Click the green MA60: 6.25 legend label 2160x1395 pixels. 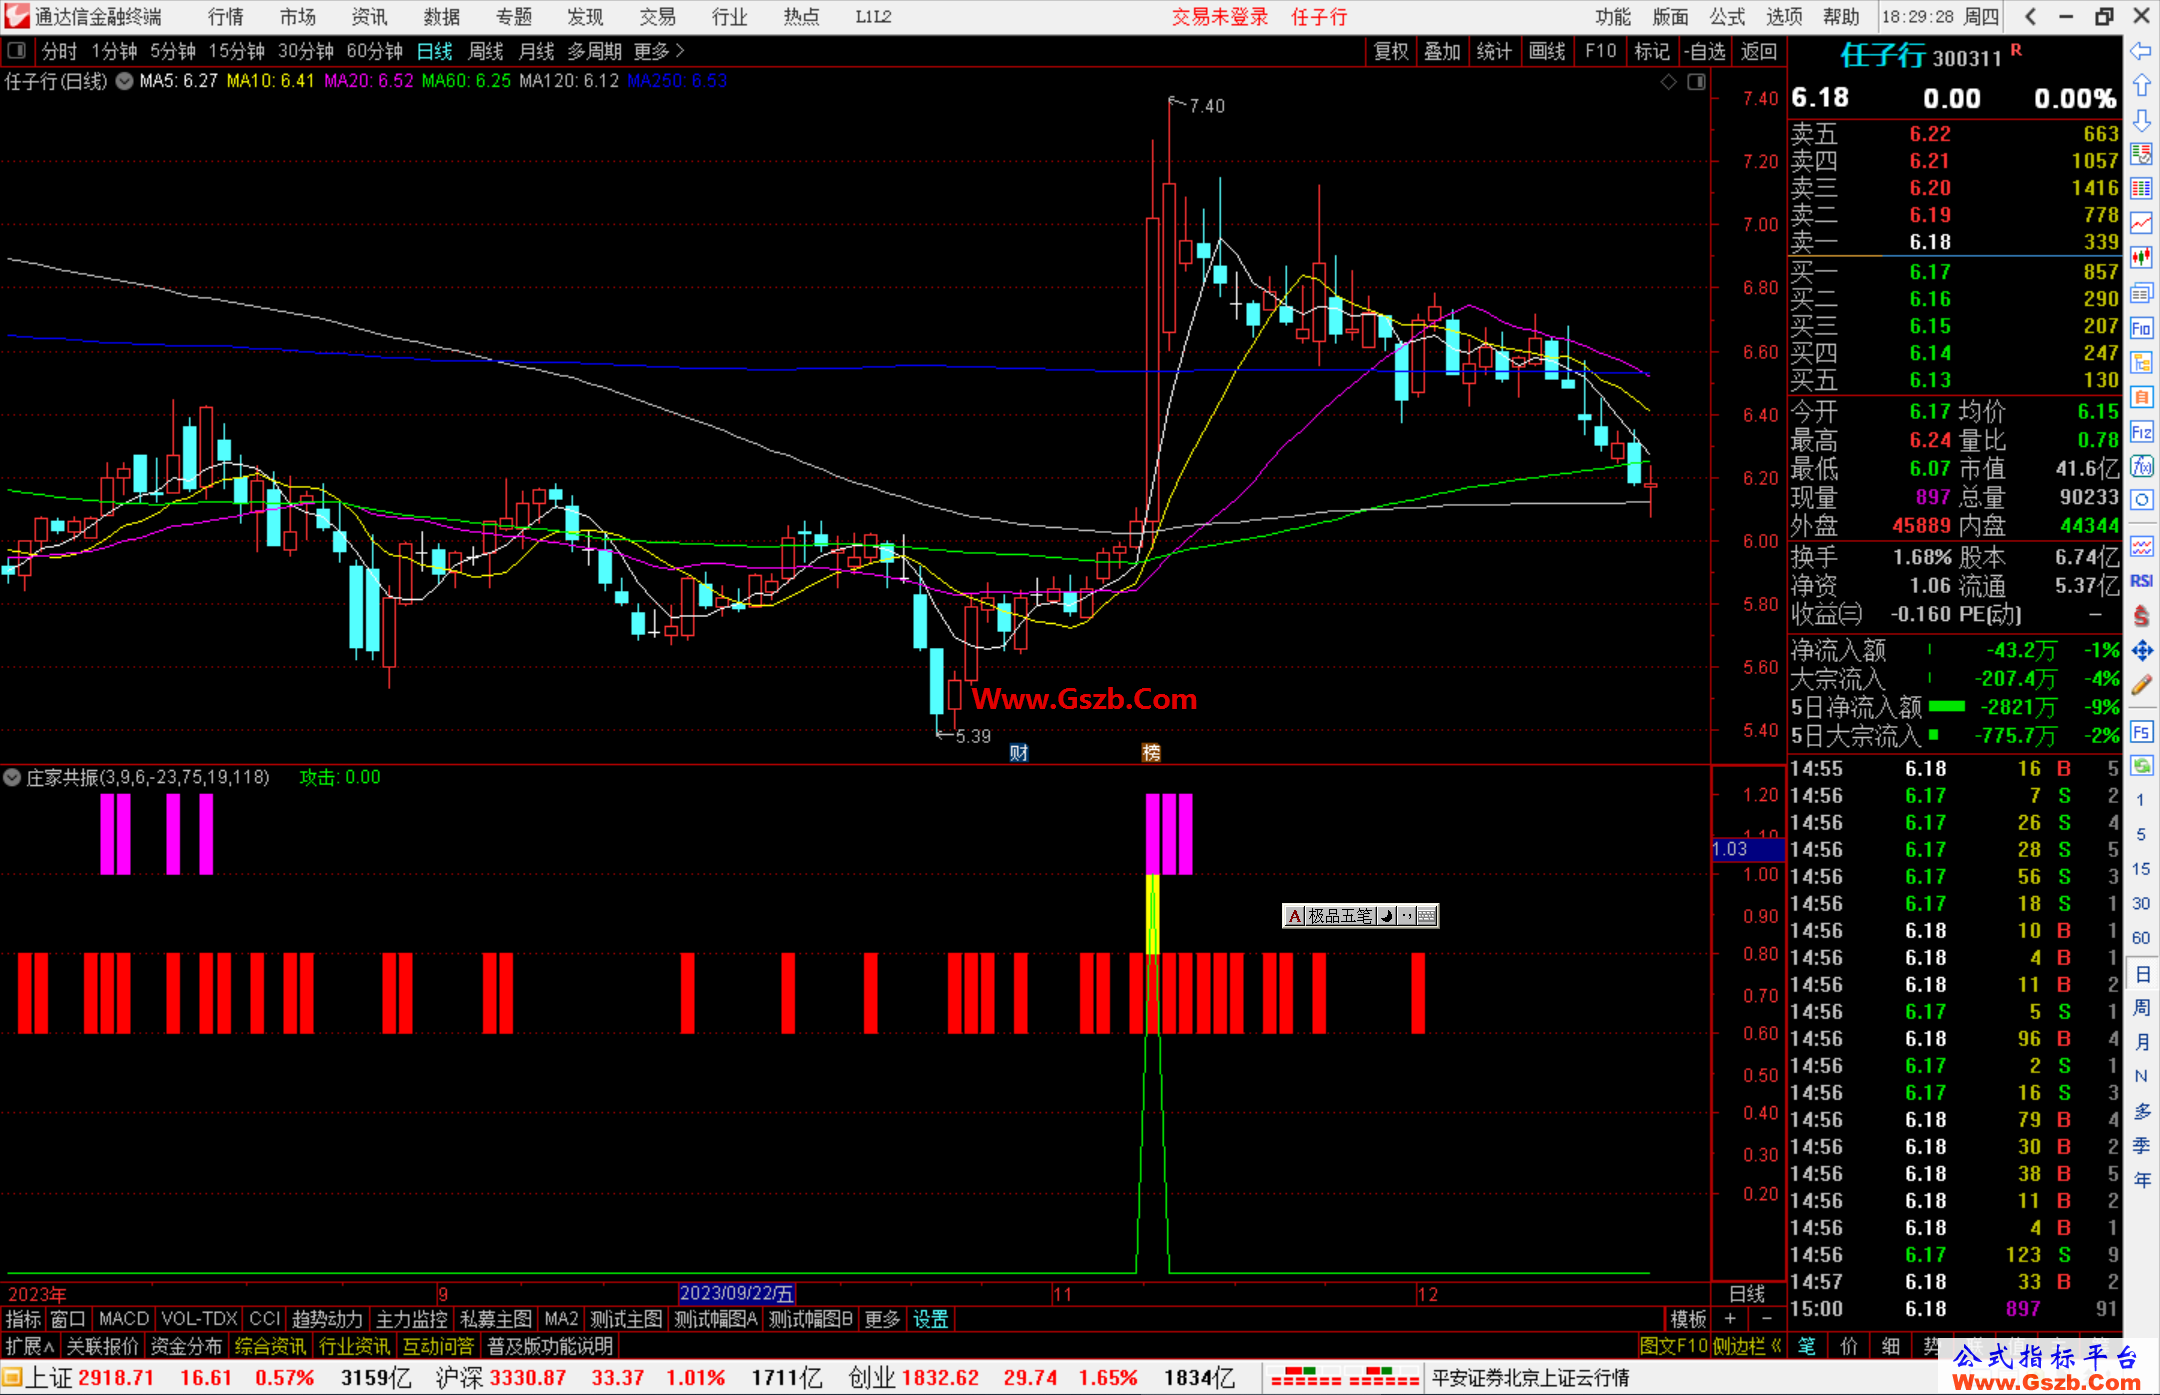click(x=466, y=81)
